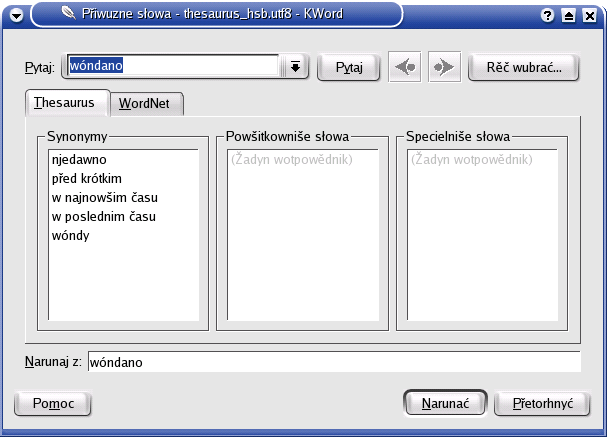This screenshot has width=607, height=437.
Task: Switch to the WordNet tab
Action: [x=146, y=103]
